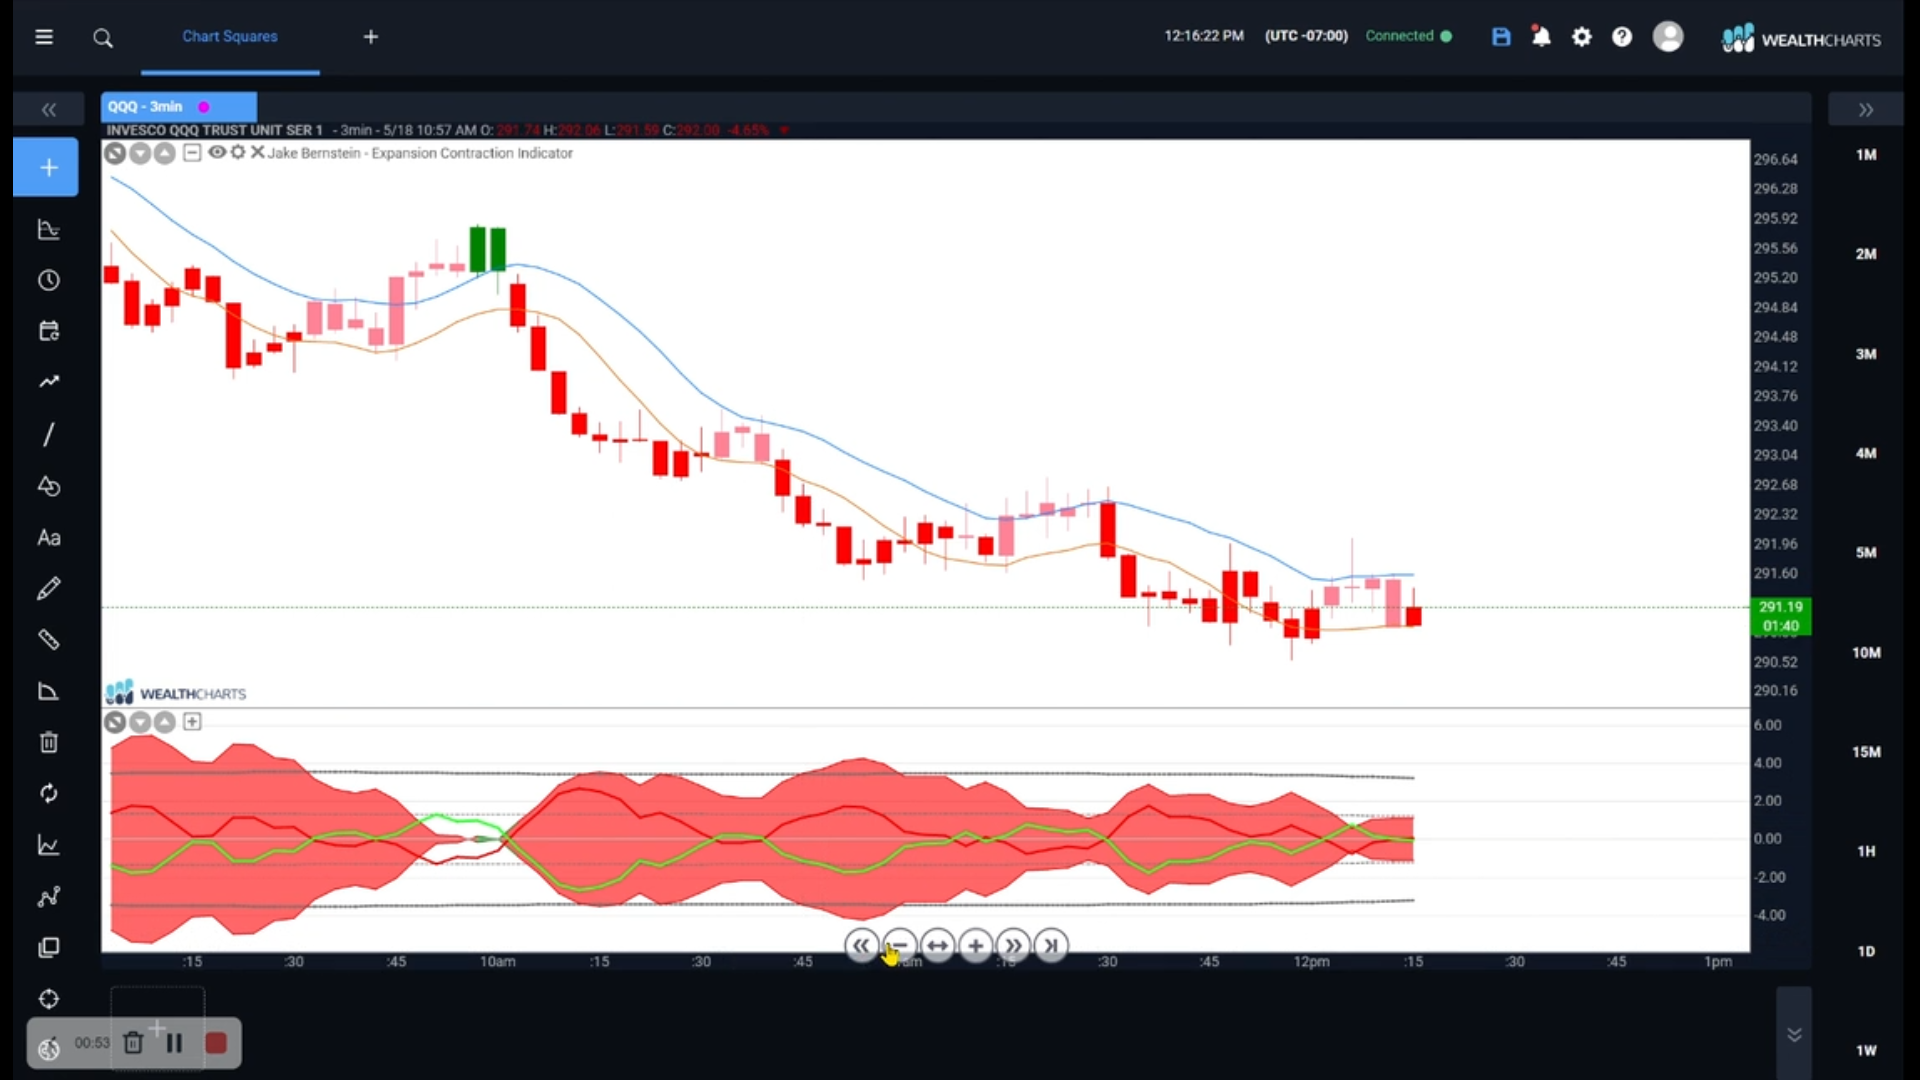Zoom out the chart with minus button
The image size is (1920, 1080).
point(899,945)
